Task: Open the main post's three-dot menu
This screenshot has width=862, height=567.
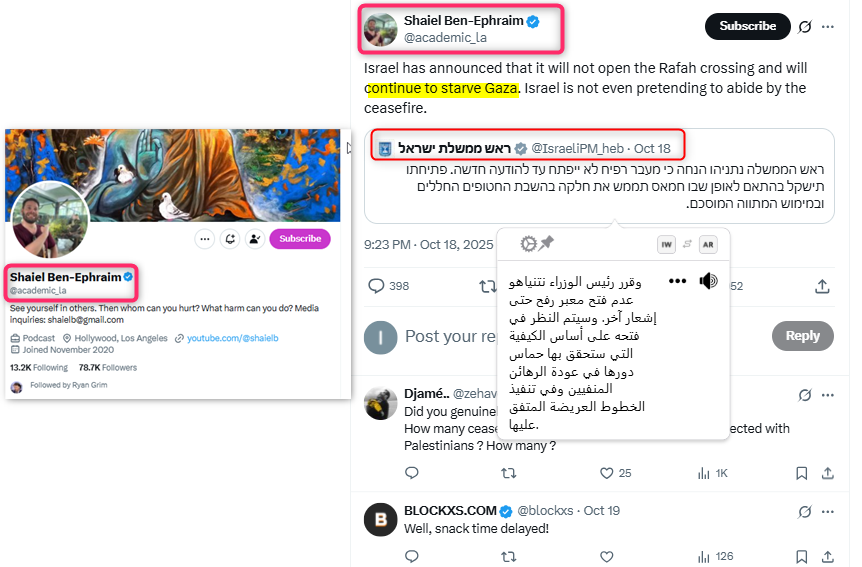Action: coord(828,26)
